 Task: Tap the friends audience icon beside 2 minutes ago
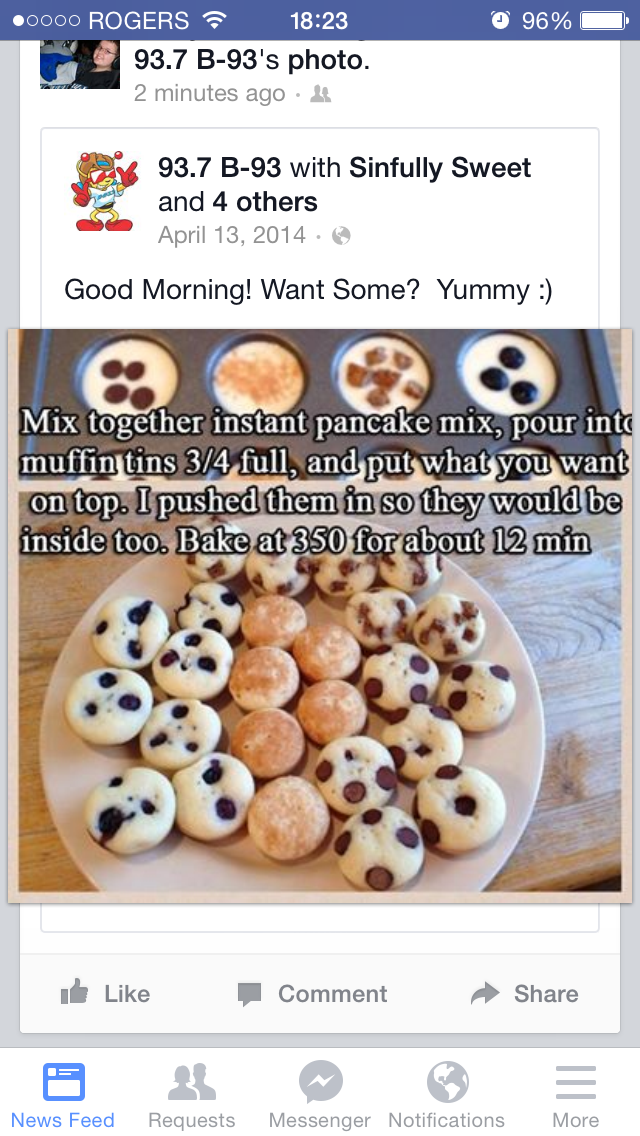click(320, 94)
